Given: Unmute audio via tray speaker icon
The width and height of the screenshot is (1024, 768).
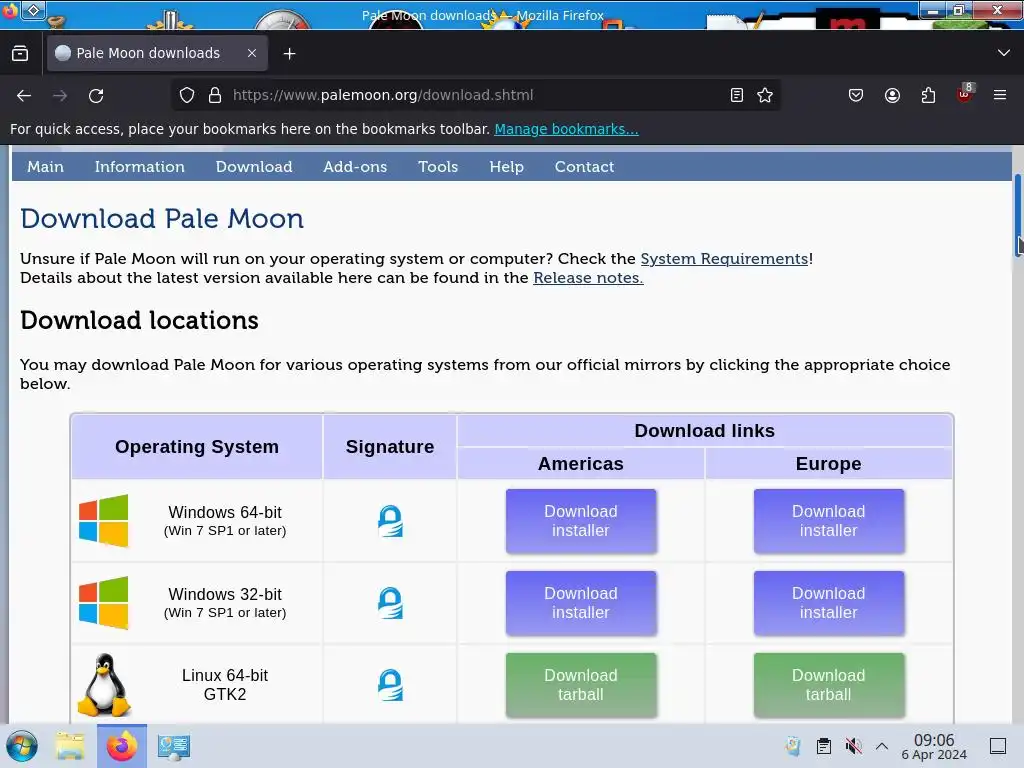Looking at the screenshot, I should tap(853, 746).
